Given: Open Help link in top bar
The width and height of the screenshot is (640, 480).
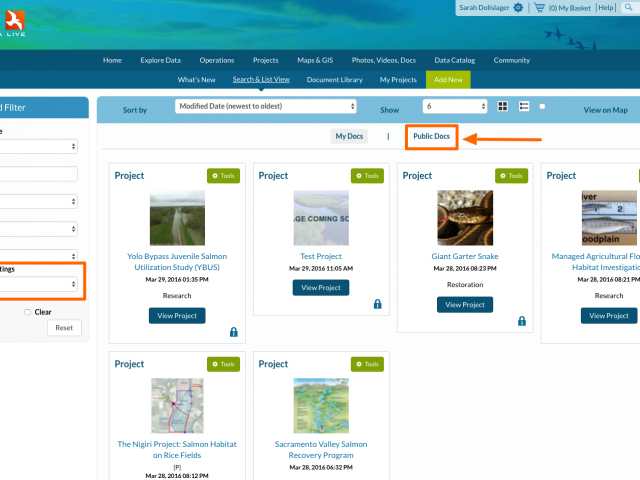Looking at the screenshot, I should (x=606, y=8).
